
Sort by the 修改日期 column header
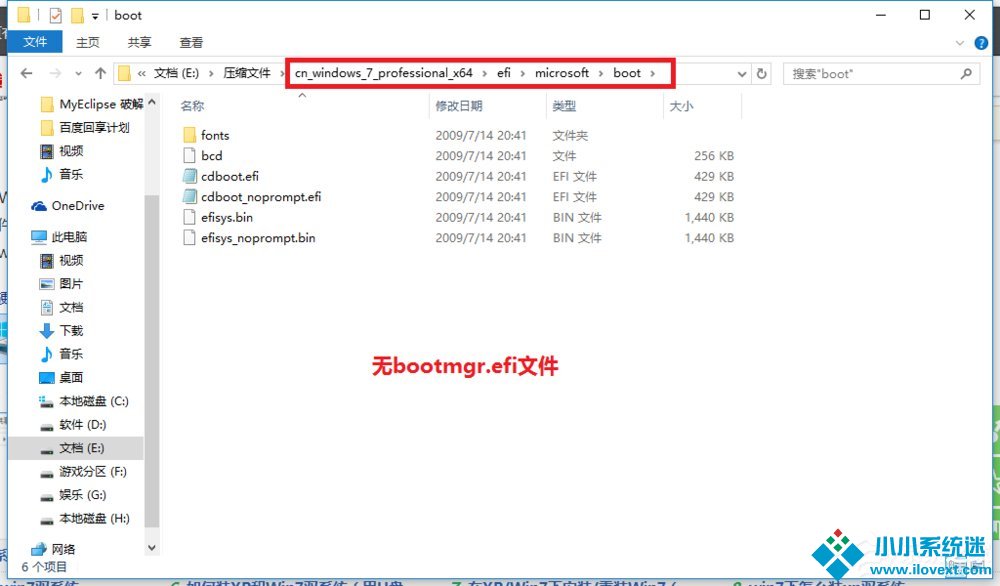[459, 106]
